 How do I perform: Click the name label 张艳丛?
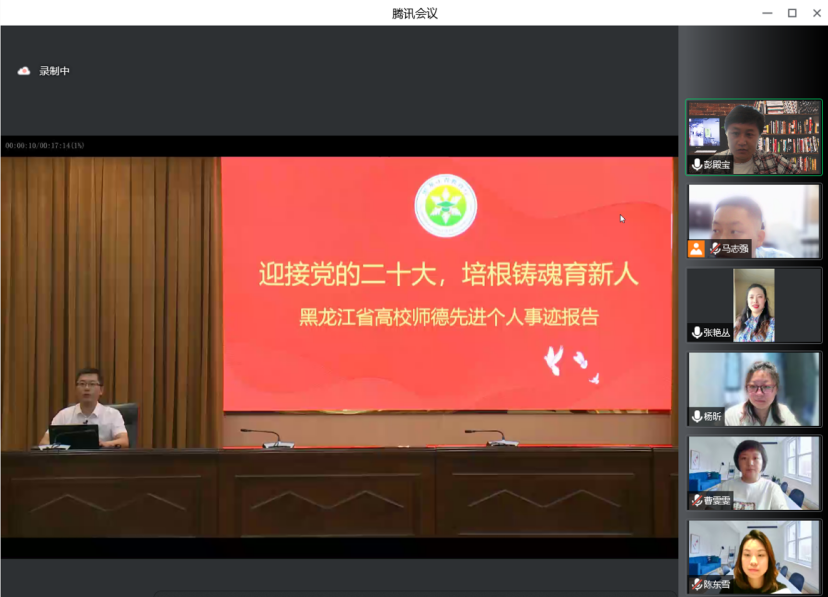[717, 333]
